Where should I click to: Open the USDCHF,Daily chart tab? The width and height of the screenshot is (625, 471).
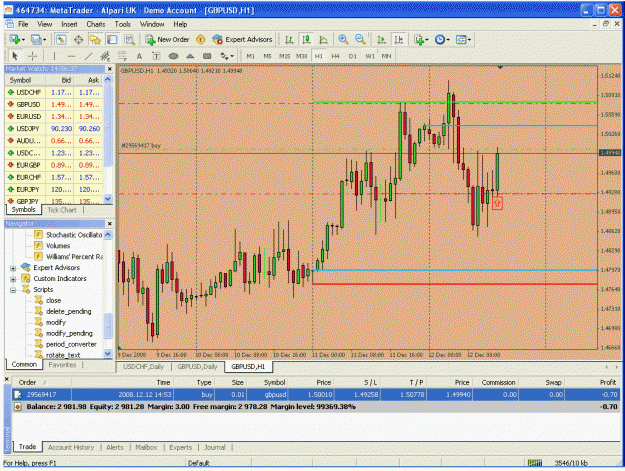click(143, 367)
